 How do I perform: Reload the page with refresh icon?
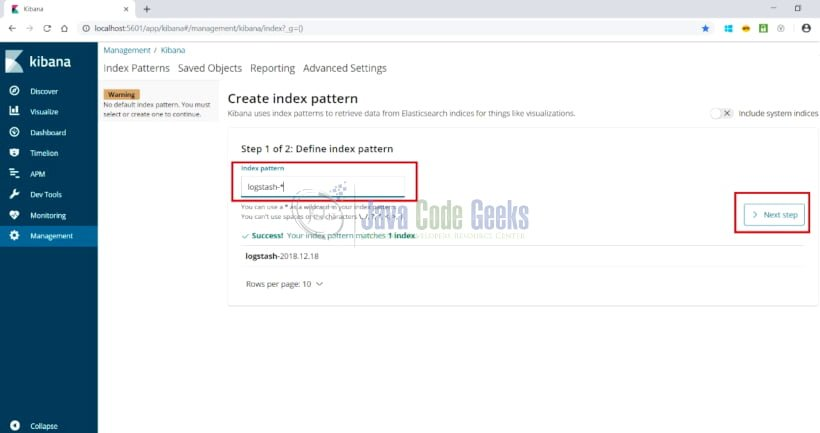pos(47,28)
